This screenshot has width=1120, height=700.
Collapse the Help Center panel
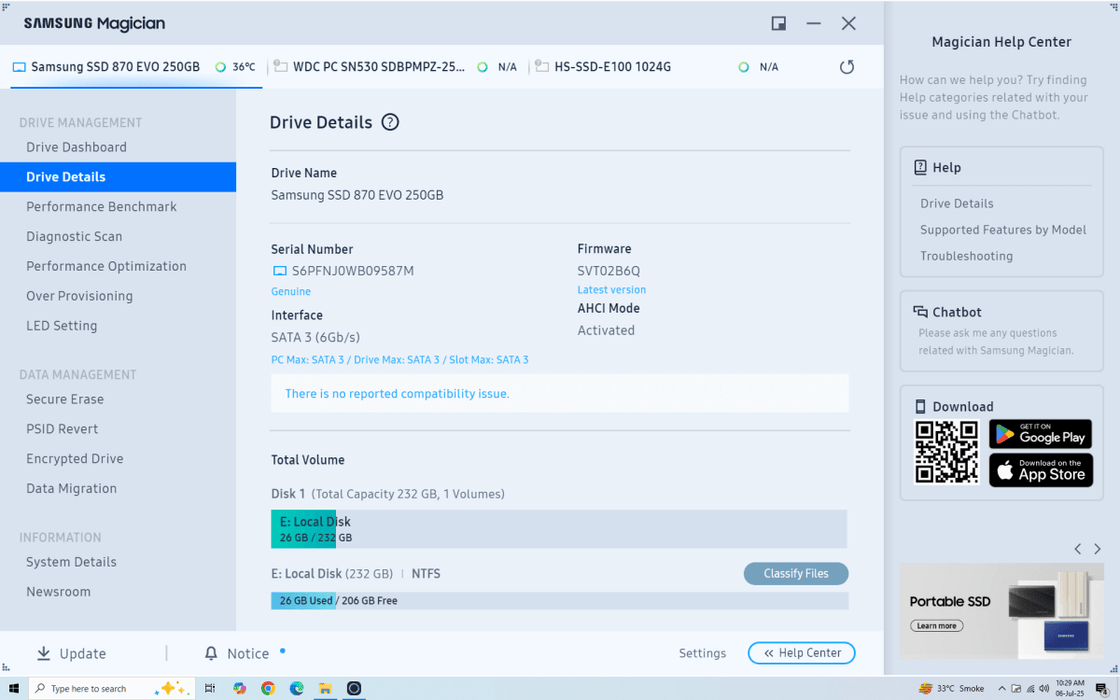(801, 653)
